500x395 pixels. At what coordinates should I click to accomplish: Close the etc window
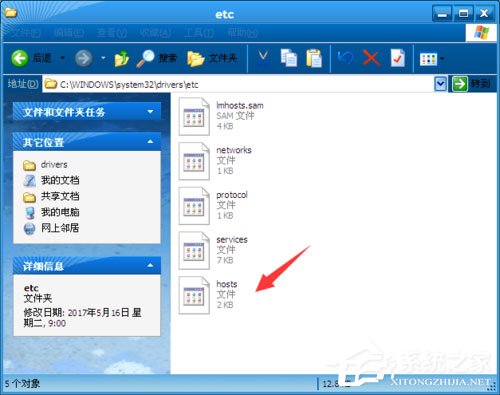[484, 14]
